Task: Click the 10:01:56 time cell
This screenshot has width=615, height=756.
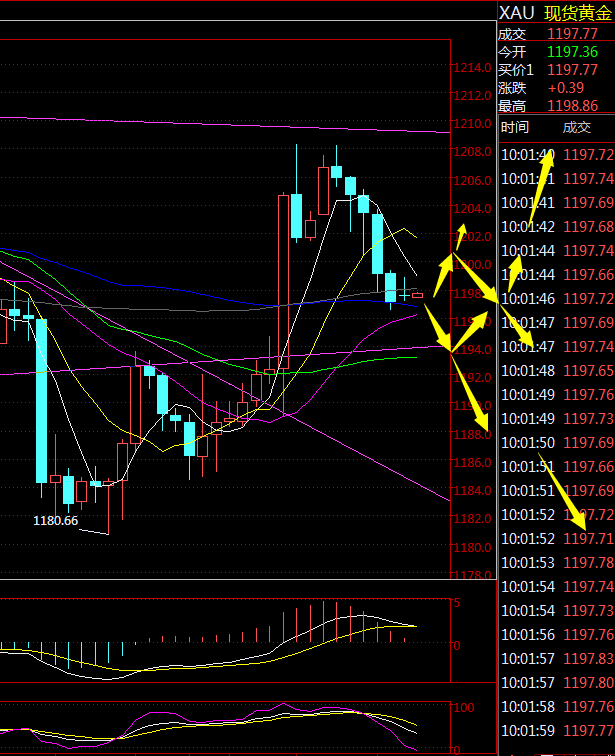Action: click(528, 634)
